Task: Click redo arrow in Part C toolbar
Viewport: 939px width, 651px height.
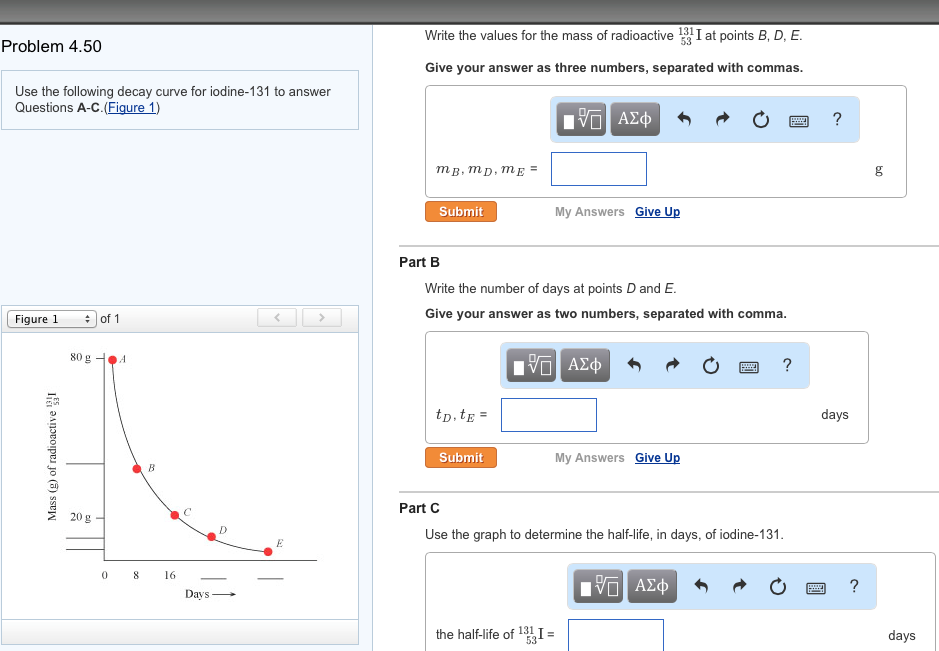Action: pos(740,586)
